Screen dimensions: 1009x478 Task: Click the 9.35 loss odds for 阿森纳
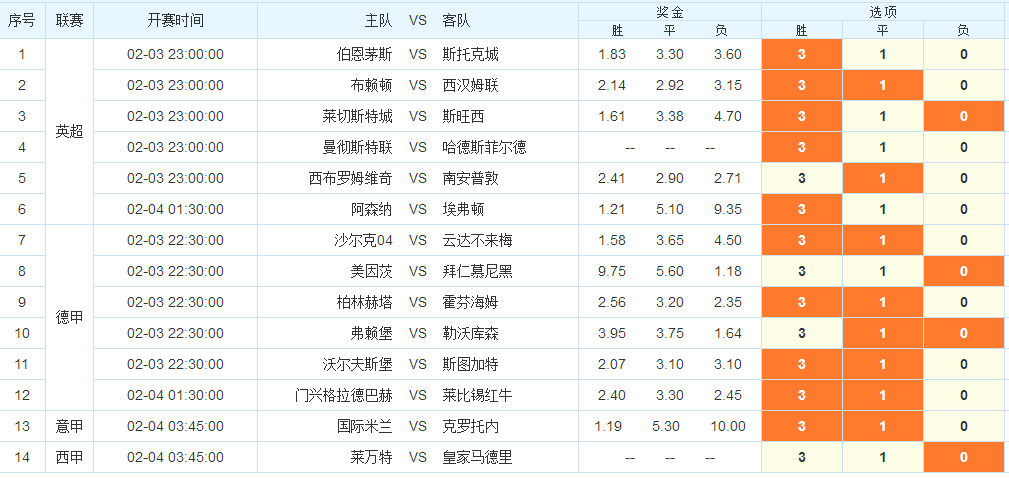[728, 209]
